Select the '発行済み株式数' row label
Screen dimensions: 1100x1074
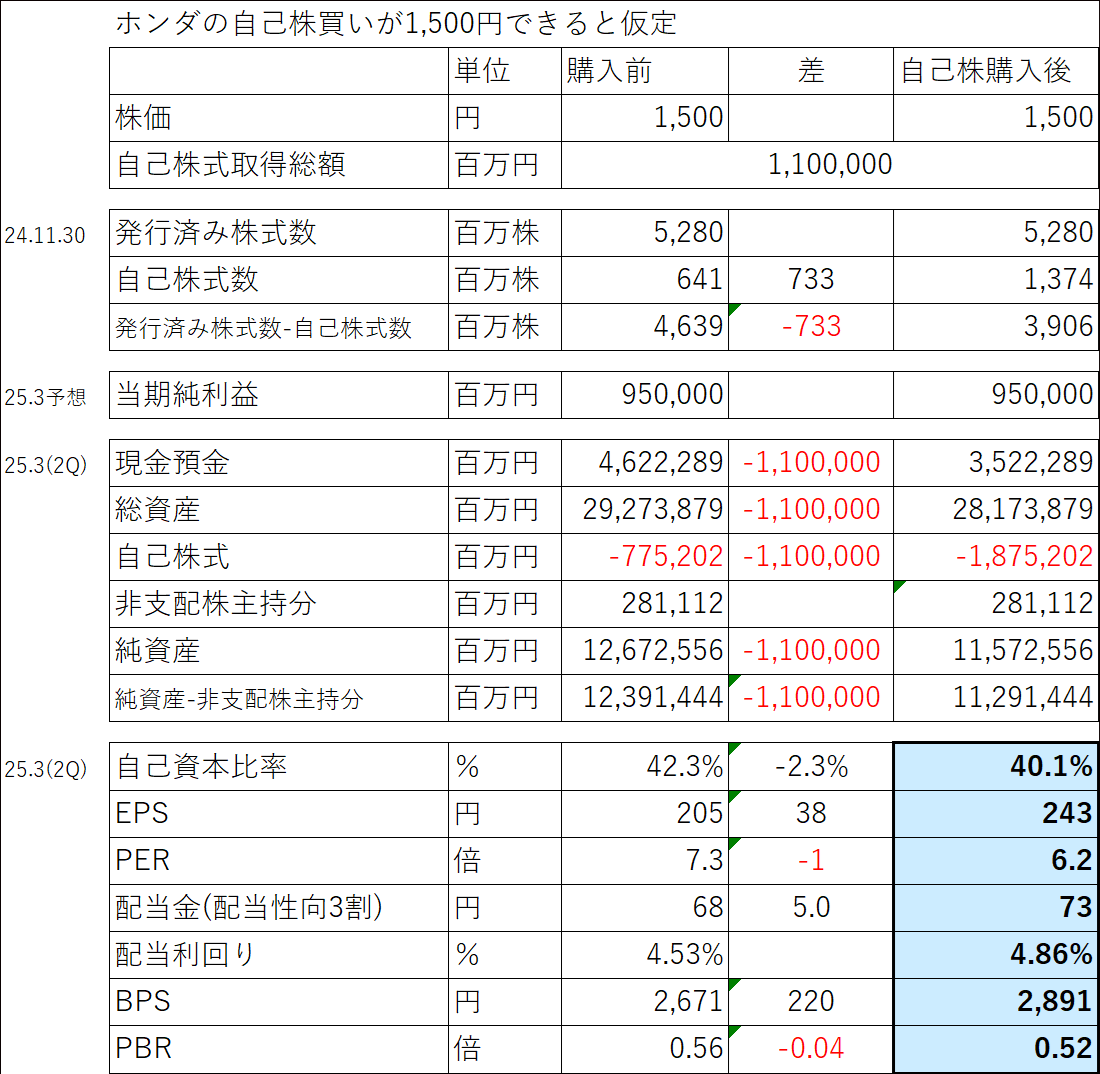point(215,233)
